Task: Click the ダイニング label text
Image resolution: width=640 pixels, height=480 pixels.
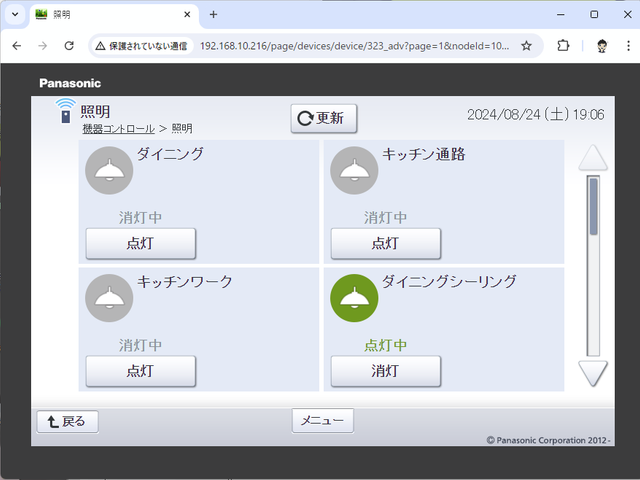Action: click(170, 154)
